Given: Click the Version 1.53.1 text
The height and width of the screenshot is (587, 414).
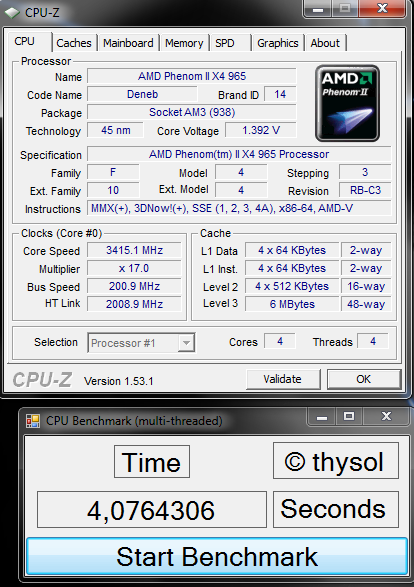Looking at the screenshot, I should pyautogui.click(x=119, y=381).
